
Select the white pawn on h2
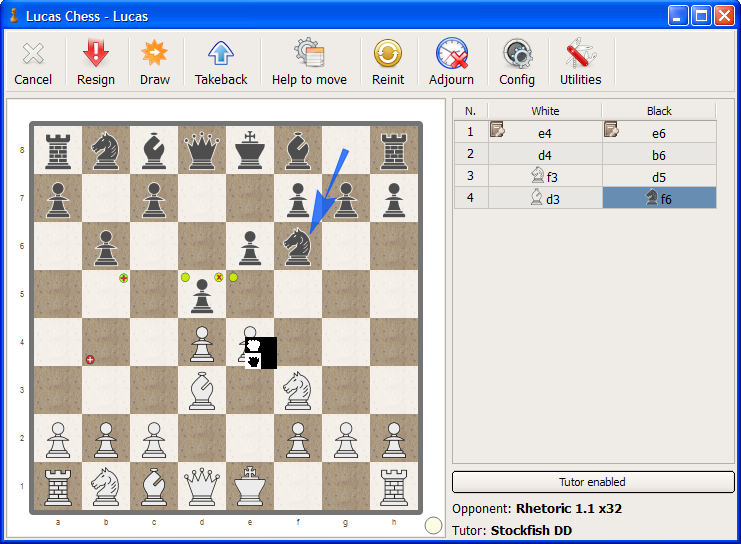pyautogui.click(x=394, y=440)
